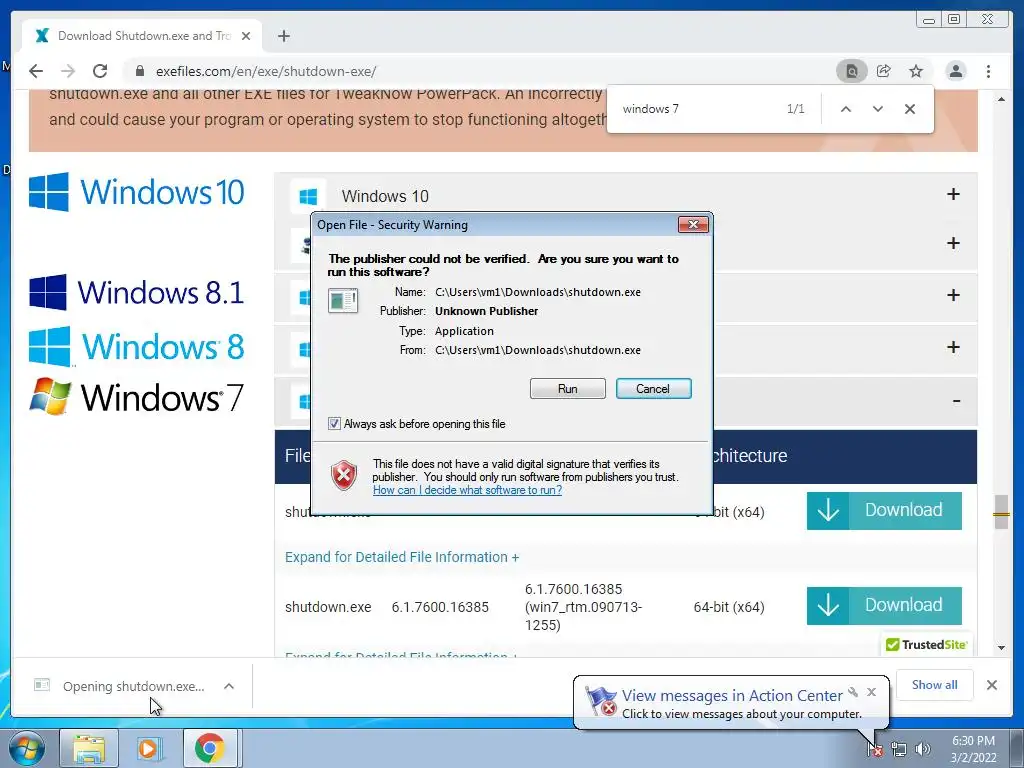
Task: Jump to the previous find result
Action: [846, 109]
